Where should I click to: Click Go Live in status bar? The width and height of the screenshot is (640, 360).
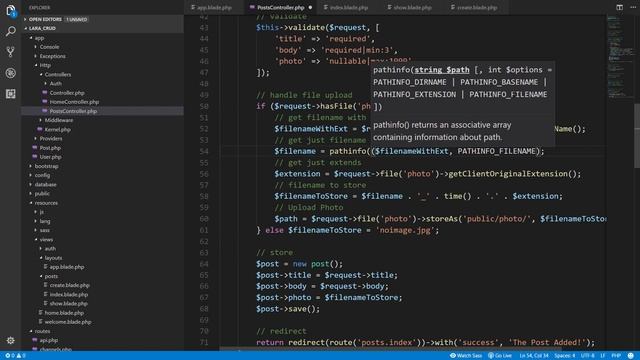500,356
